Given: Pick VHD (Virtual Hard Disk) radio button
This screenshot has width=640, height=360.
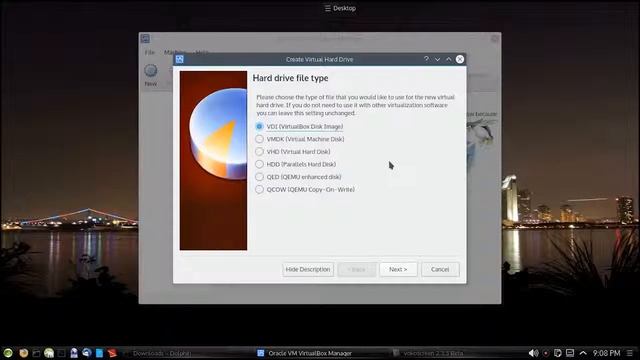Looking at the screenshot, I should [x=293, y=152].
